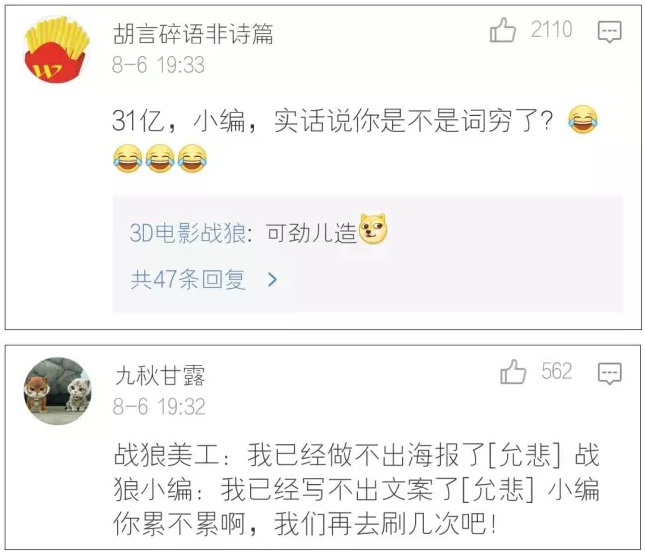Click the 2110 like count
The height and width of the screenshot is (554, 645).
[x=551, y=30]
